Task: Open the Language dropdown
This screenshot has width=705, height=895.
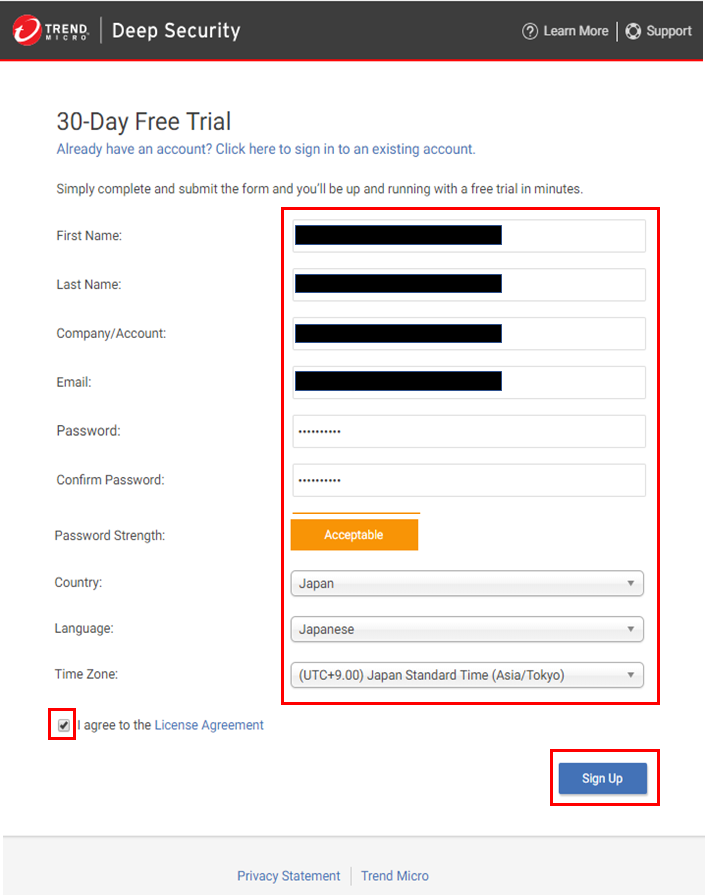Action: pos(467,629)
